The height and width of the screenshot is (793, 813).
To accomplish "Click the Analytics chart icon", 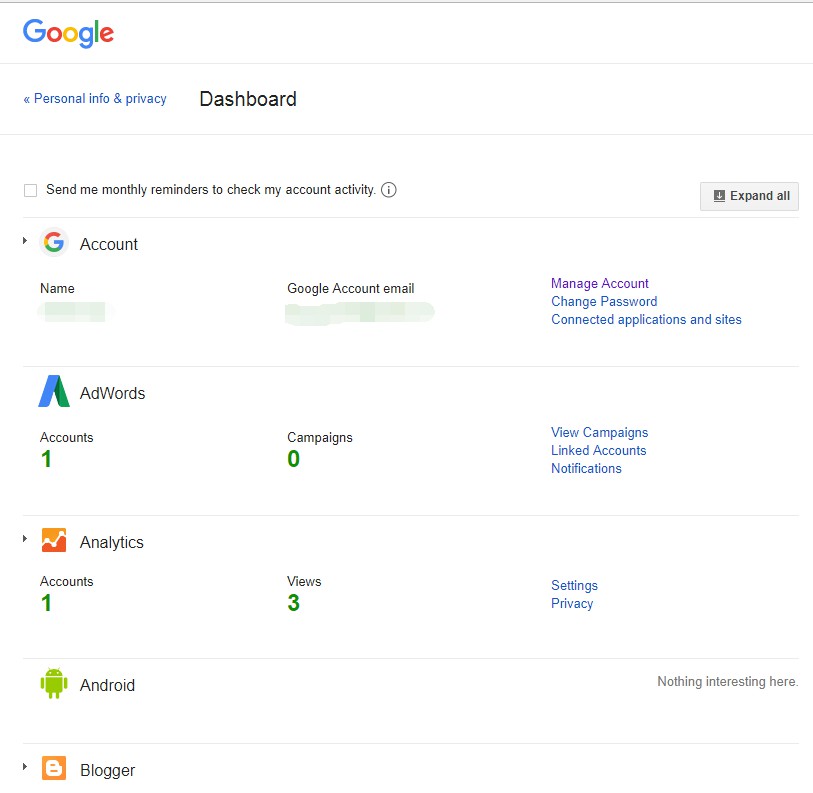I will point(54,541).
